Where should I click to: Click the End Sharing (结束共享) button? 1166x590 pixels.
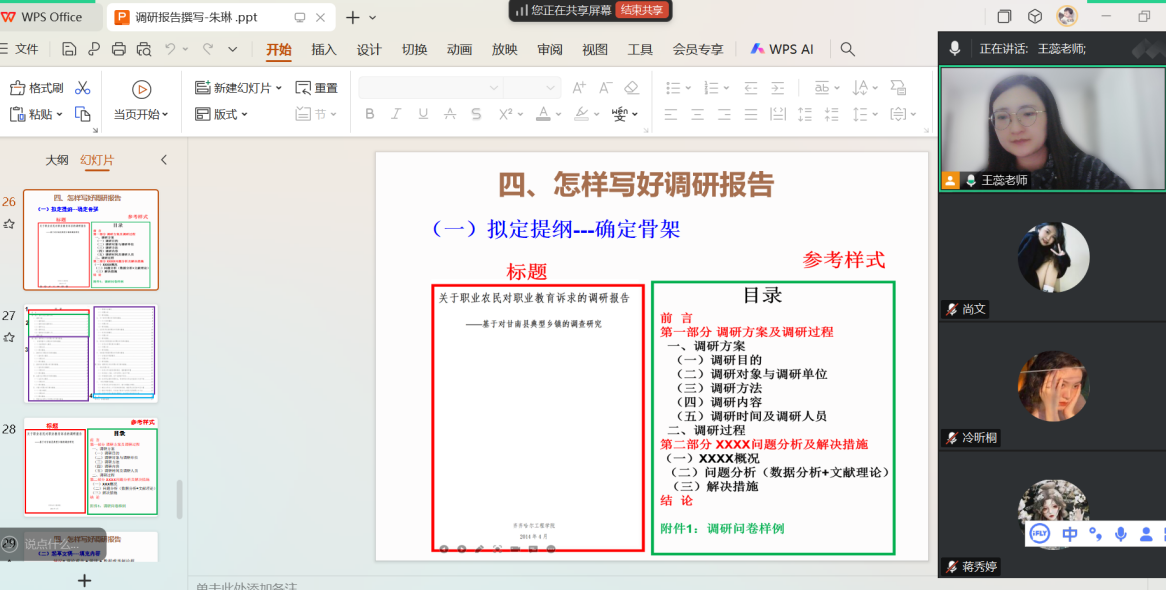click(x=641, y=10)
